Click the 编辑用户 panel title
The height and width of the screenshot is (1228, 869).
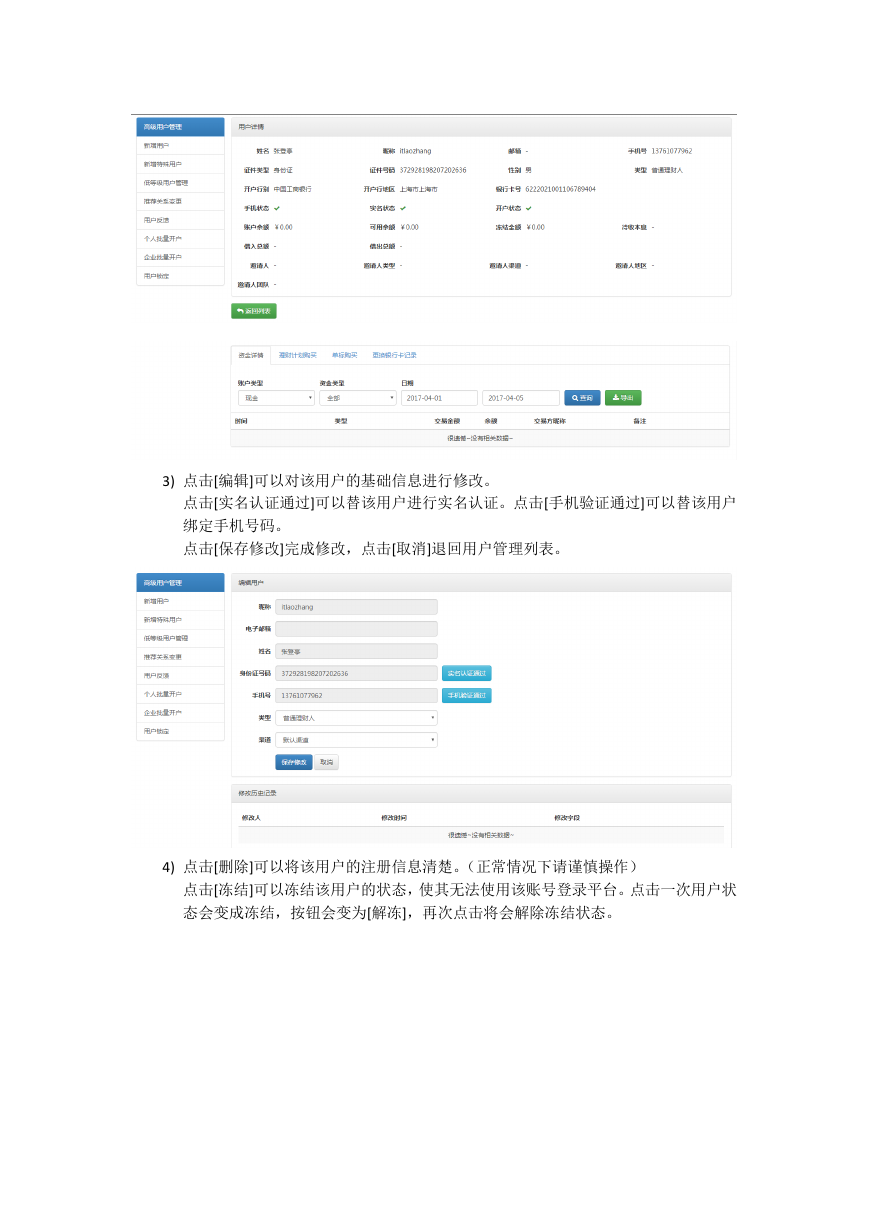coord(251,582)
